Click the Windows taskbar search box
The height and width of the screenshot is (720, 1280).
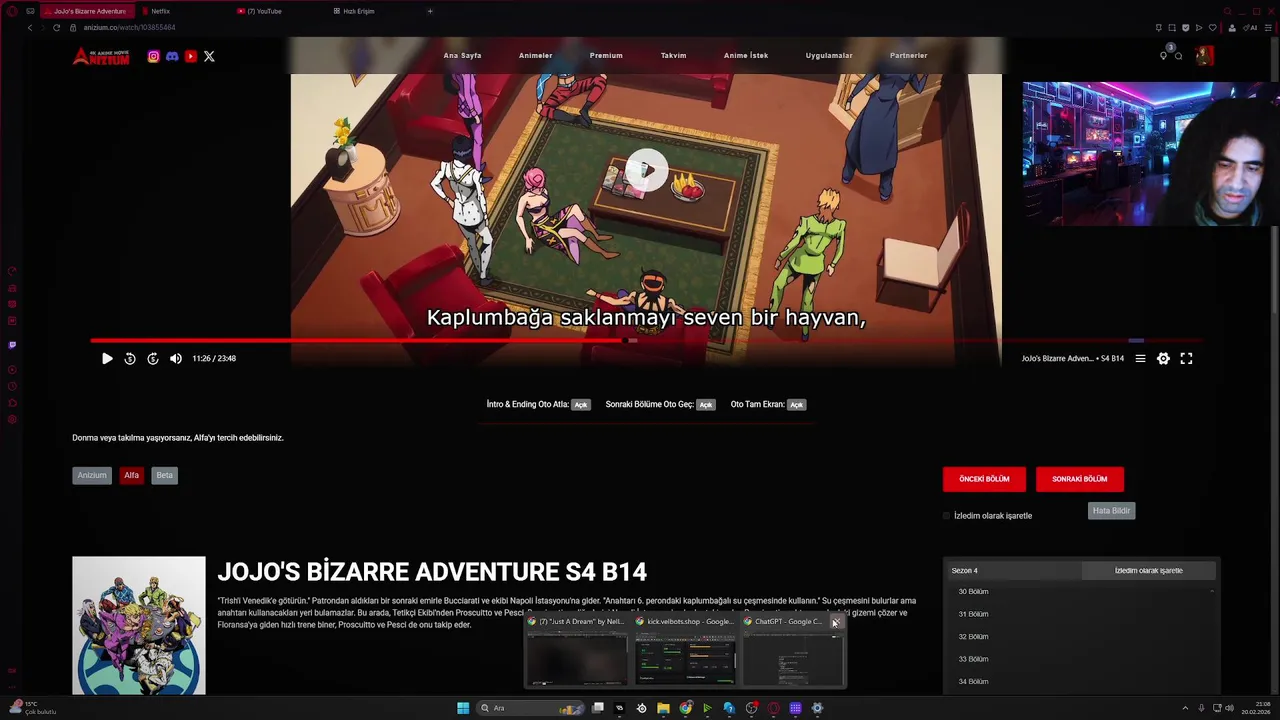point(530,708)
